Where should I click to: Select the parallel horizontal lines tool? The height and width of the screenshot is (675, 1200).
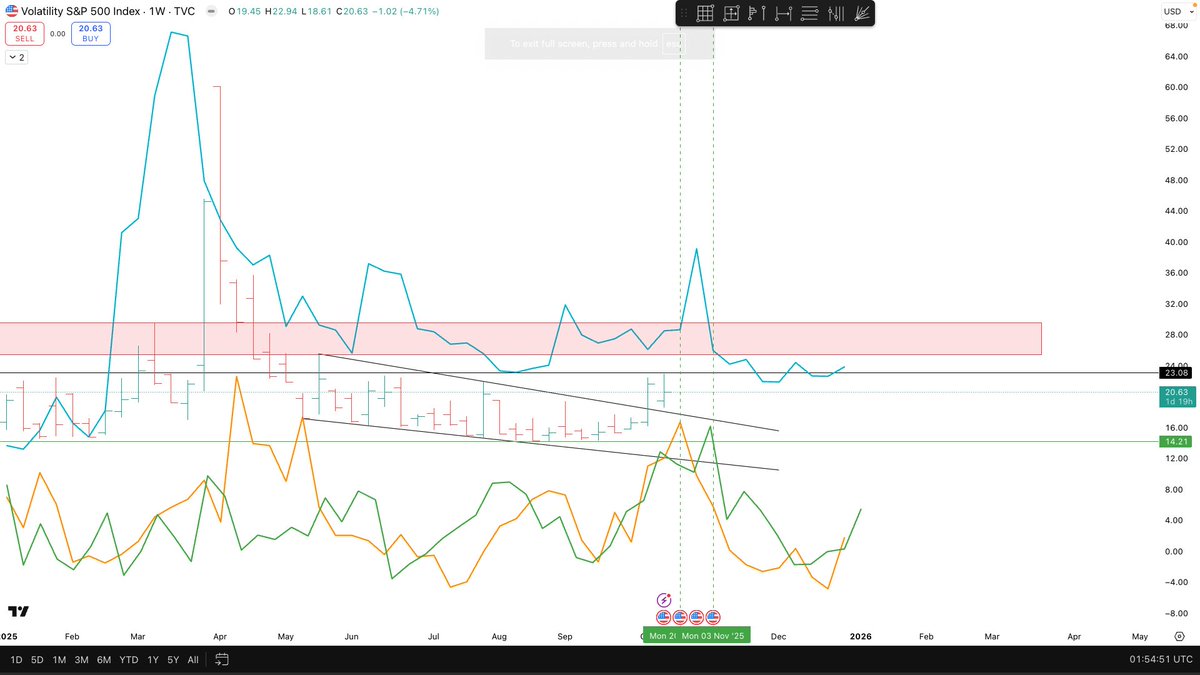(810, 13)
